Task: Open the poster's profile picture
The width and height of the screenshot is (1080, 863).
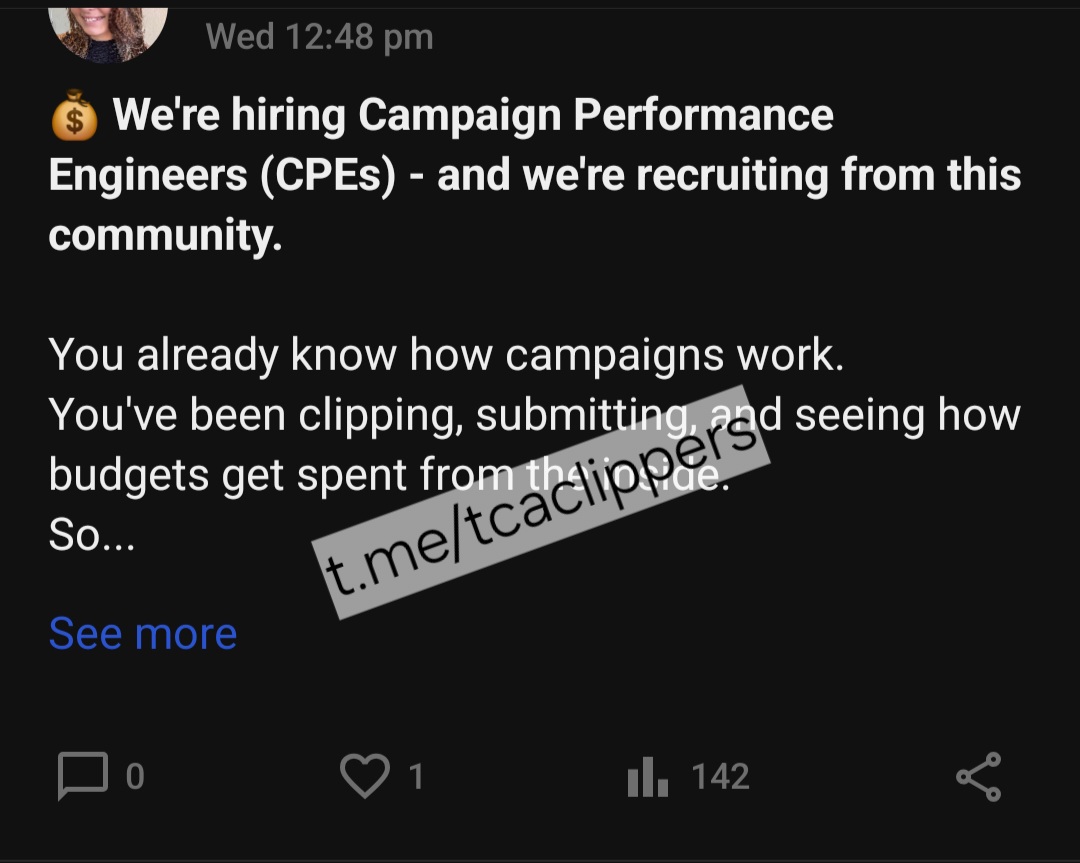Action: tap(108, 30)
